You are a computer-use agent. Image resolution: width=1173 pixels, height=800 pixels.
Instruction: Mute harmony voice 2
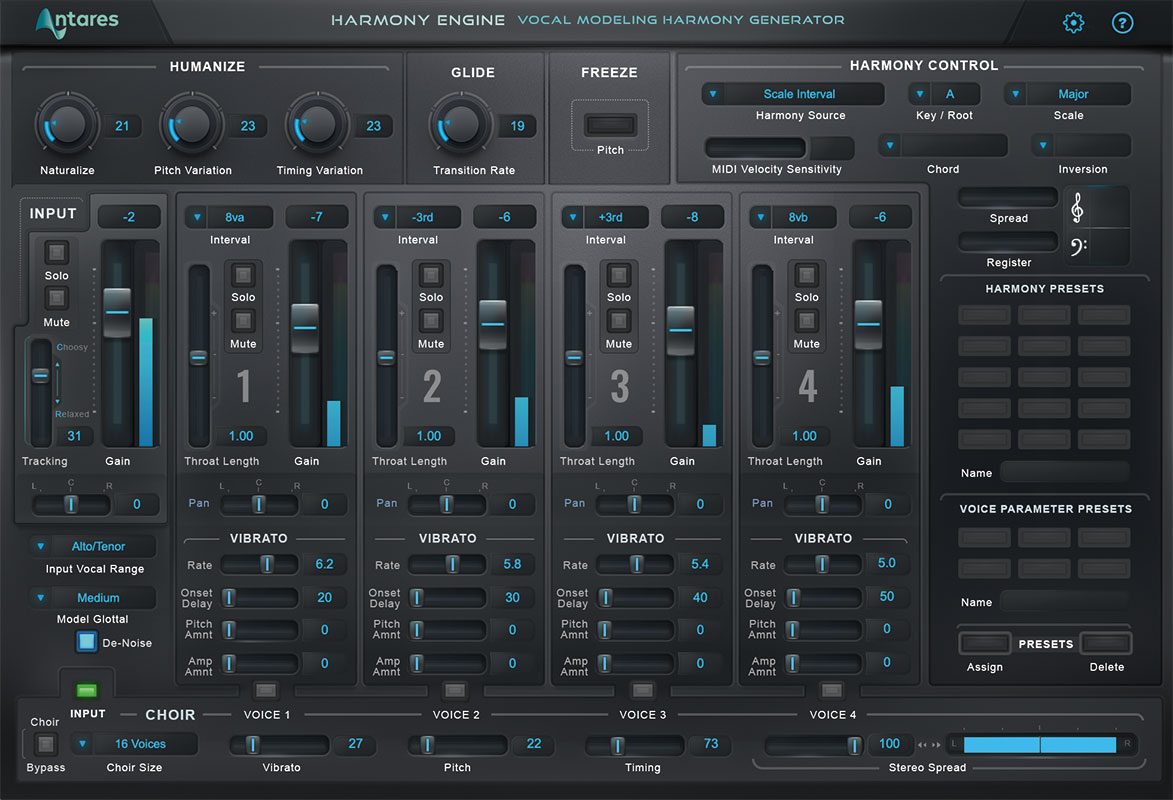[431, 321]
